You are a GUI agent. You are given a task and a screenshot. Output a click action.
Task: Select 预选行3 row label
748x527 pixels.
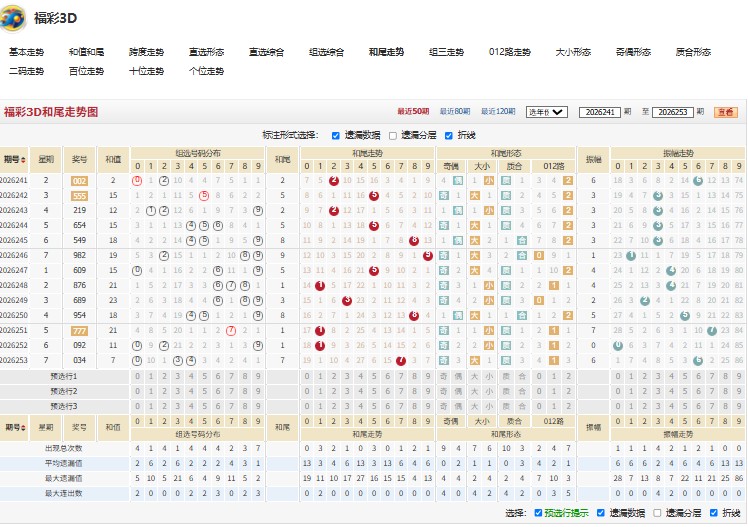coord(64,406)
